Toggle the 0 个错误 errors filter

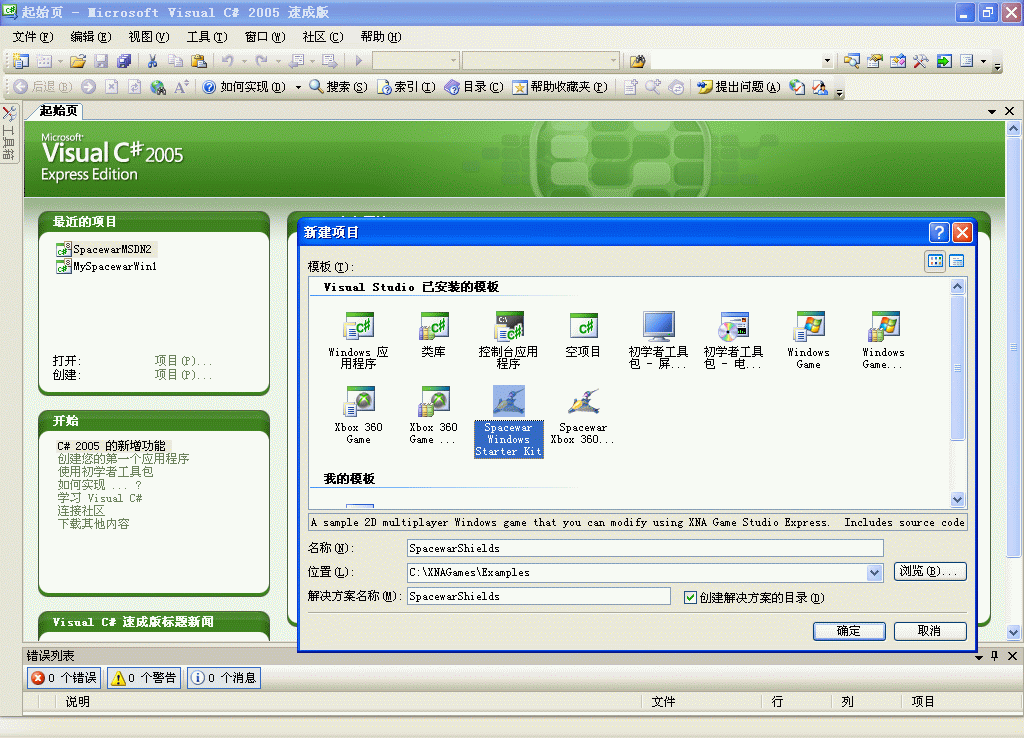64,678
